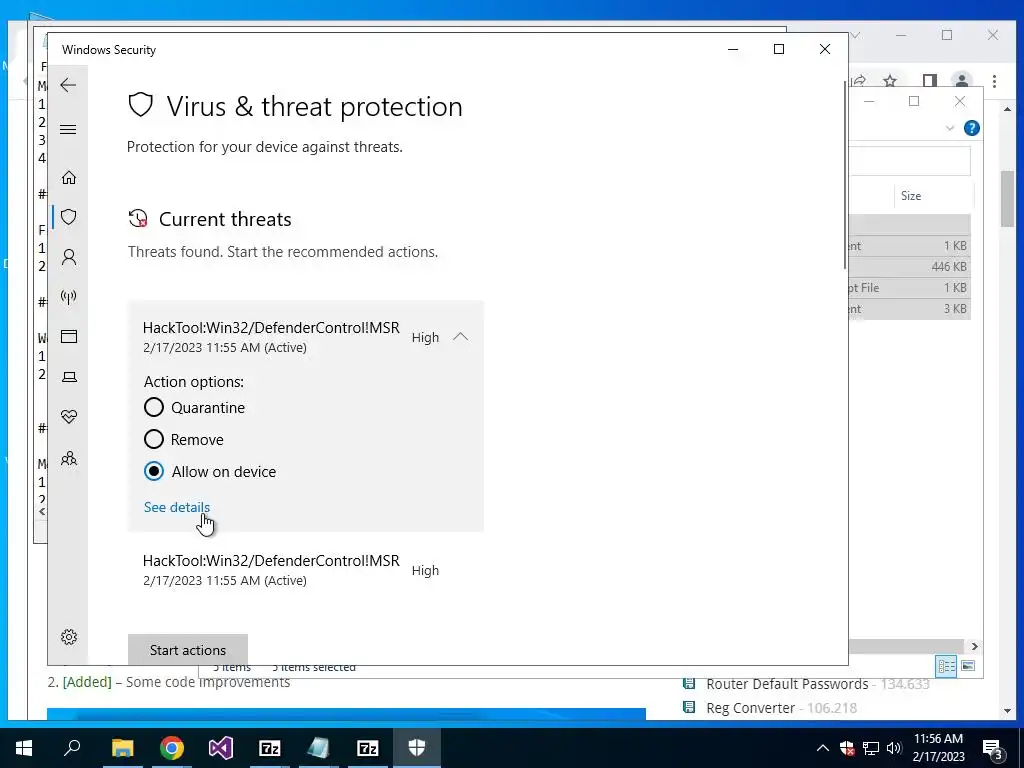Screen dimensions: 1024x768
Task: Select the Remove radio option
Action: tap(153, 439)
